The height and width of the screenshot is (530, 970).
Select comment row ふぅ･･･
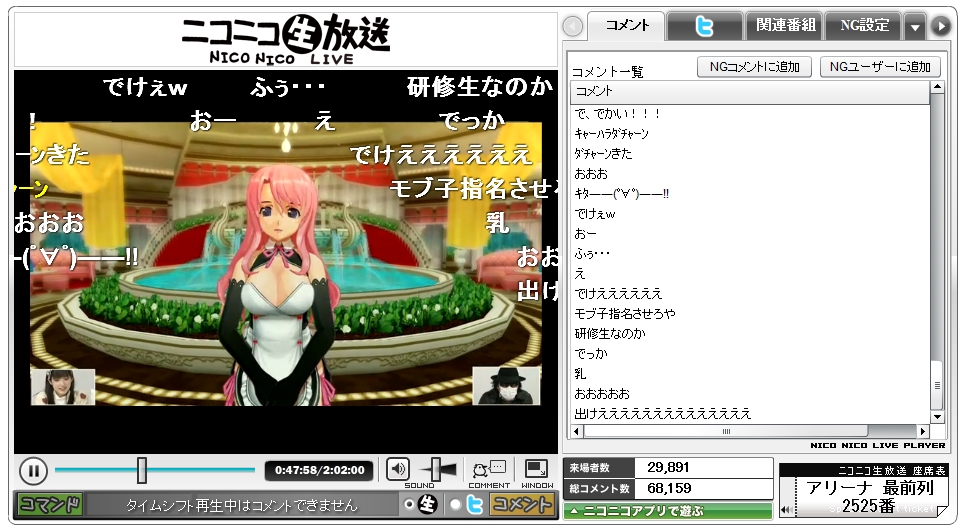(x=750, y=254)
